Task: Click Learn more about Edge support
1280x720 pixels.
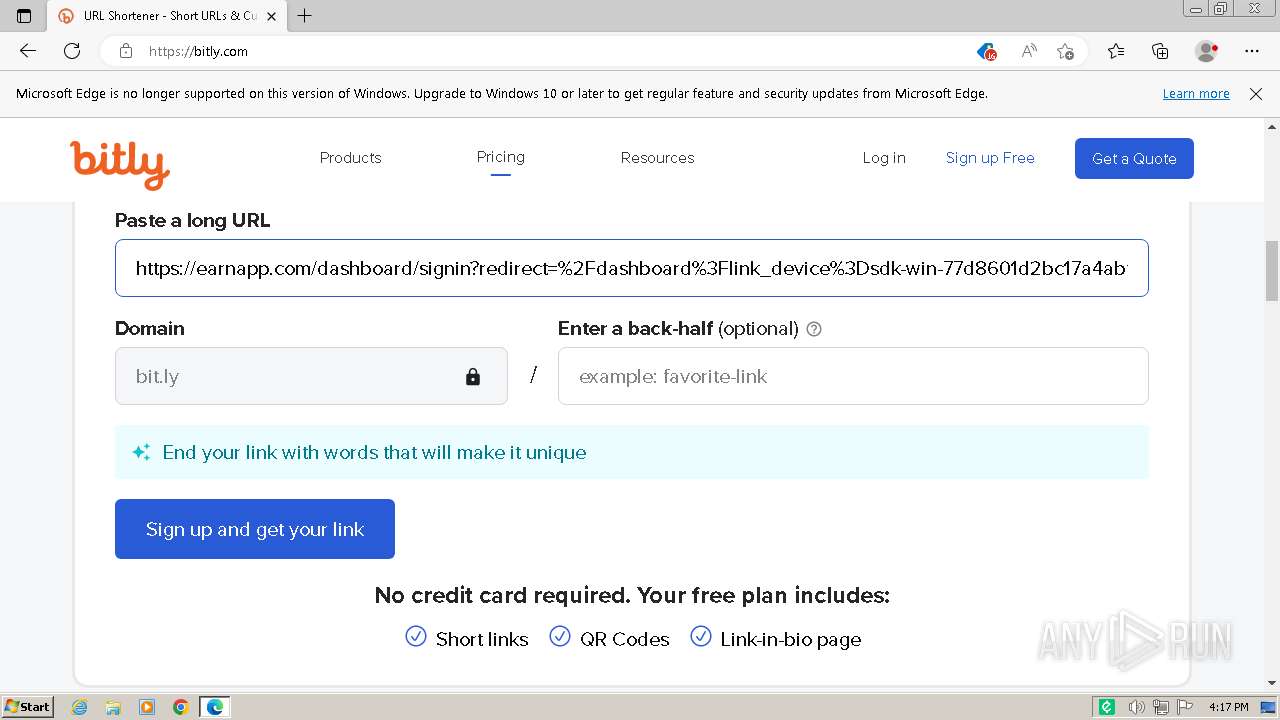Action: click(1196, 94)
